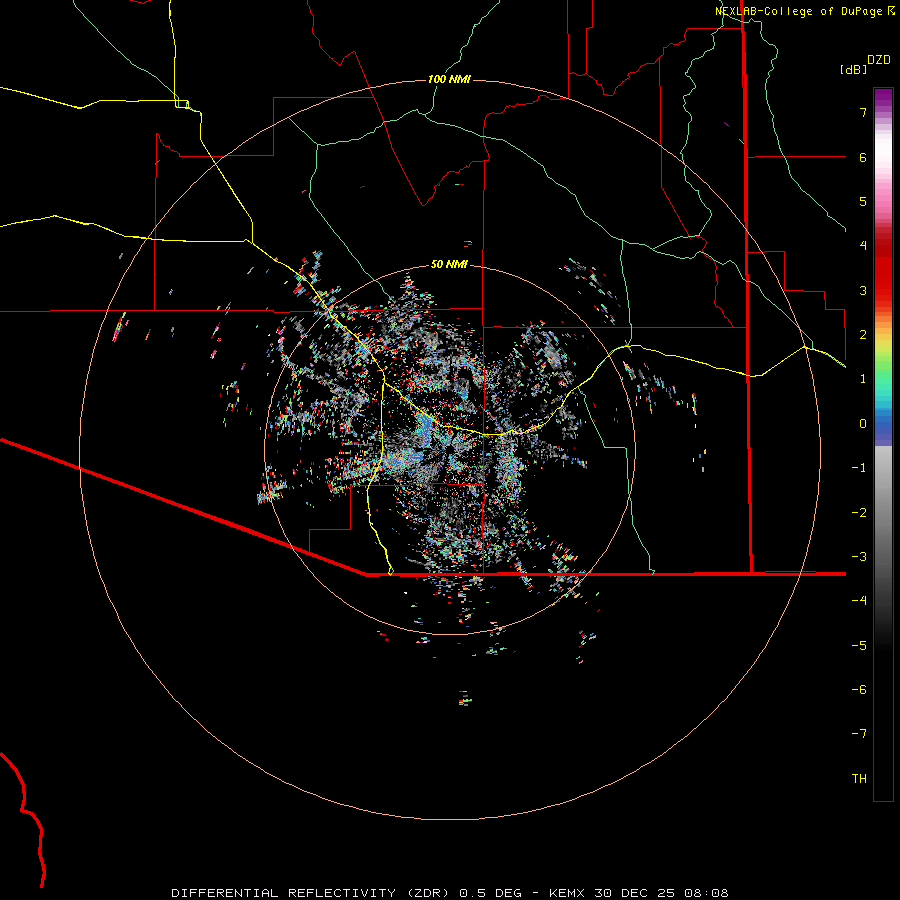This screenshot has height=900, width=900.
Task: Click the 0.5 DEG elevation text in caption
Action: [x=488, y=892]
